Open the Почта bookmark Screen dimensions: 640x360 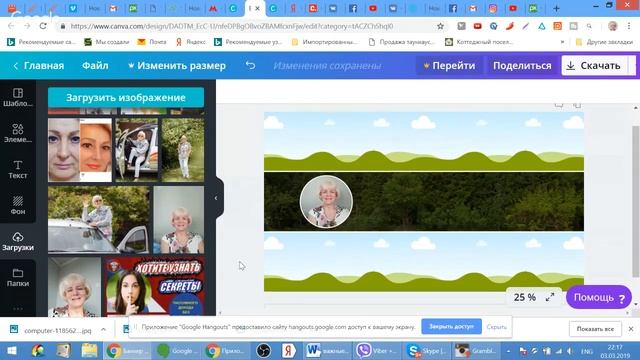click(x=152, y=42)
